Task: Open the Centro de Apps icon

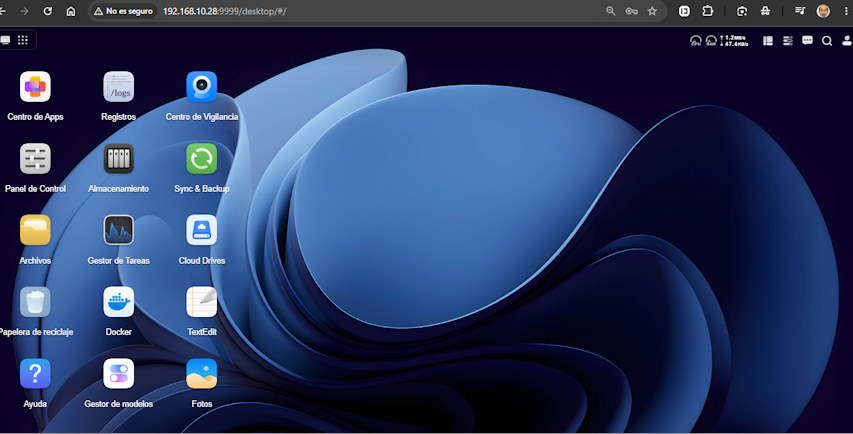Action: [x=35, y=87]
